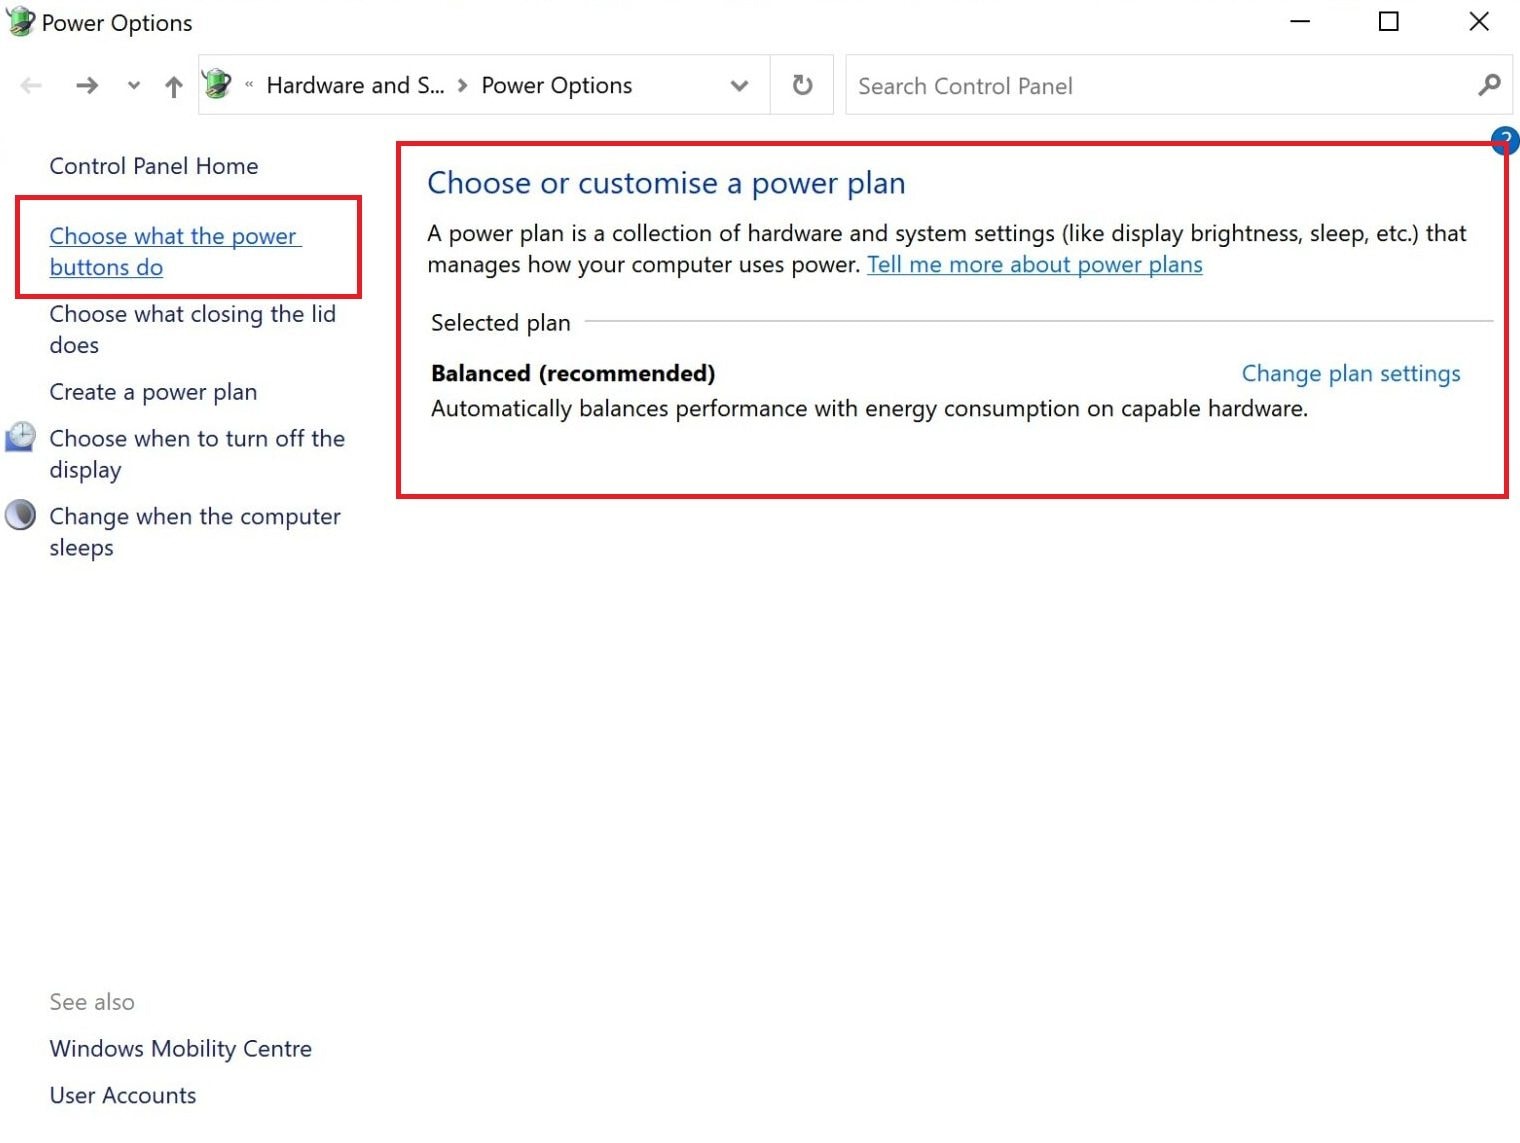Click the display clock icon in sidebar
The width and height of the screenshot is (1520, 1143).
tap(20, 438)
